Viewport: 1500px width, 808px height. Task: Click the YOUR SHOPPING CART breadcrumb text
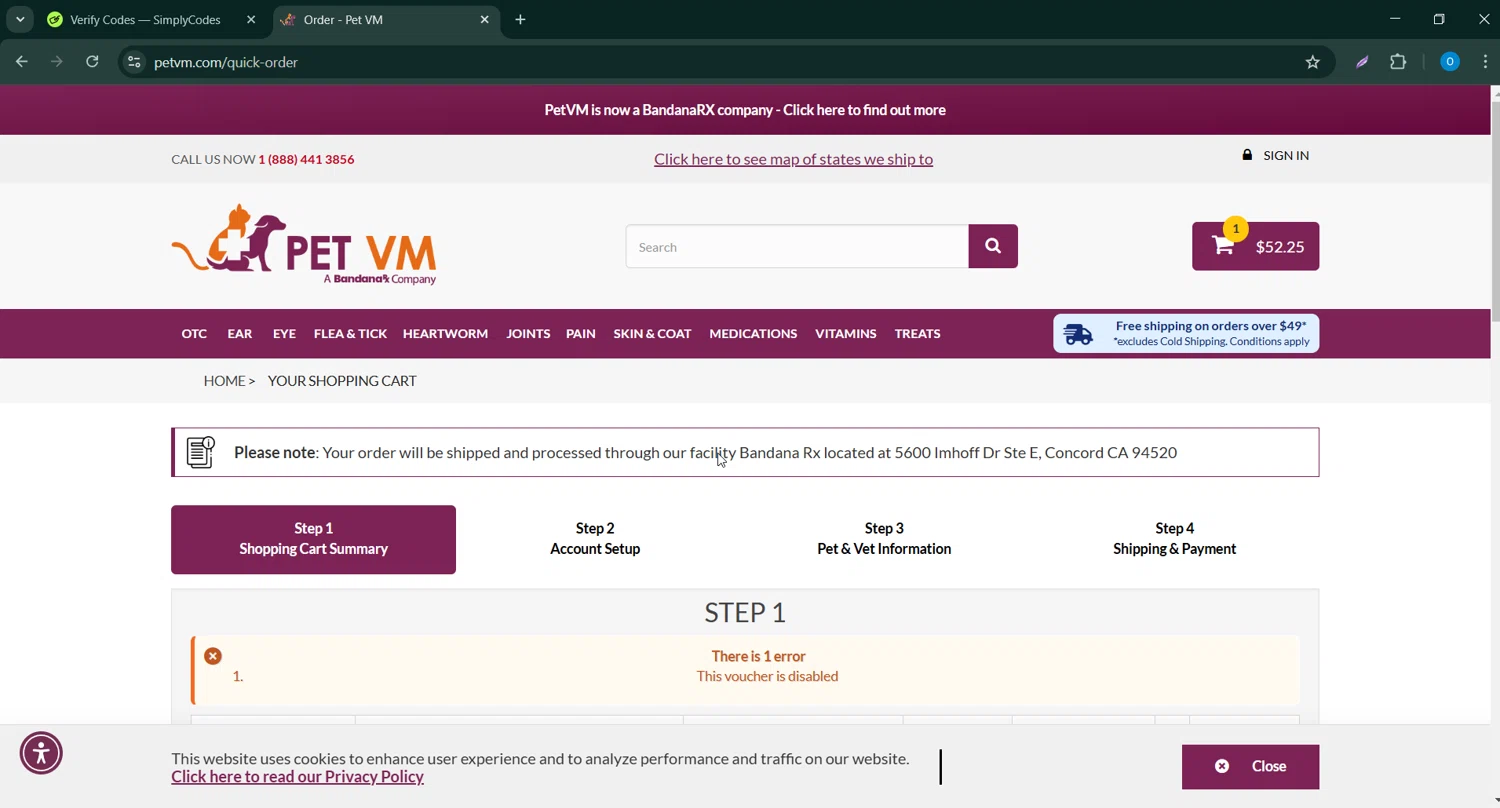[x=342, y=380]
